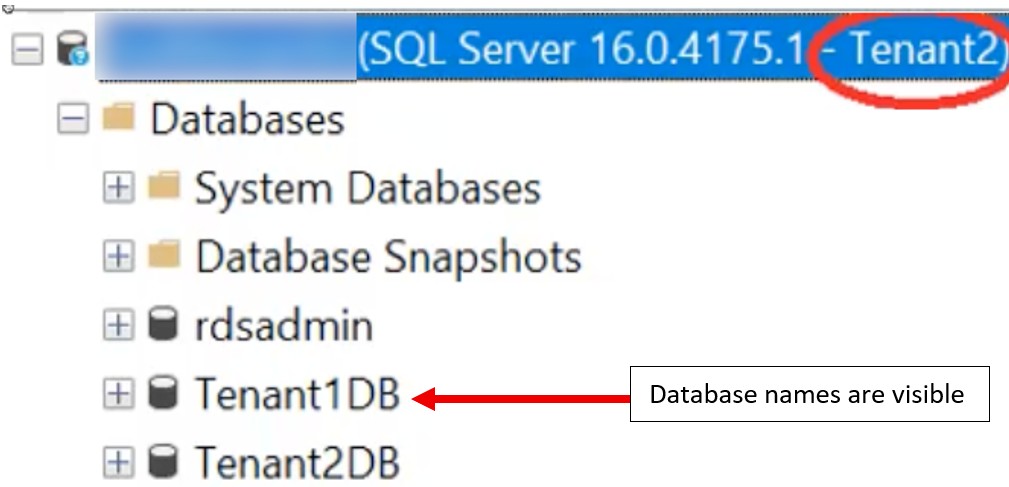The image size is (1009, 487).
Task: Select the rdsadmin database name
Action: pos(284,326)
